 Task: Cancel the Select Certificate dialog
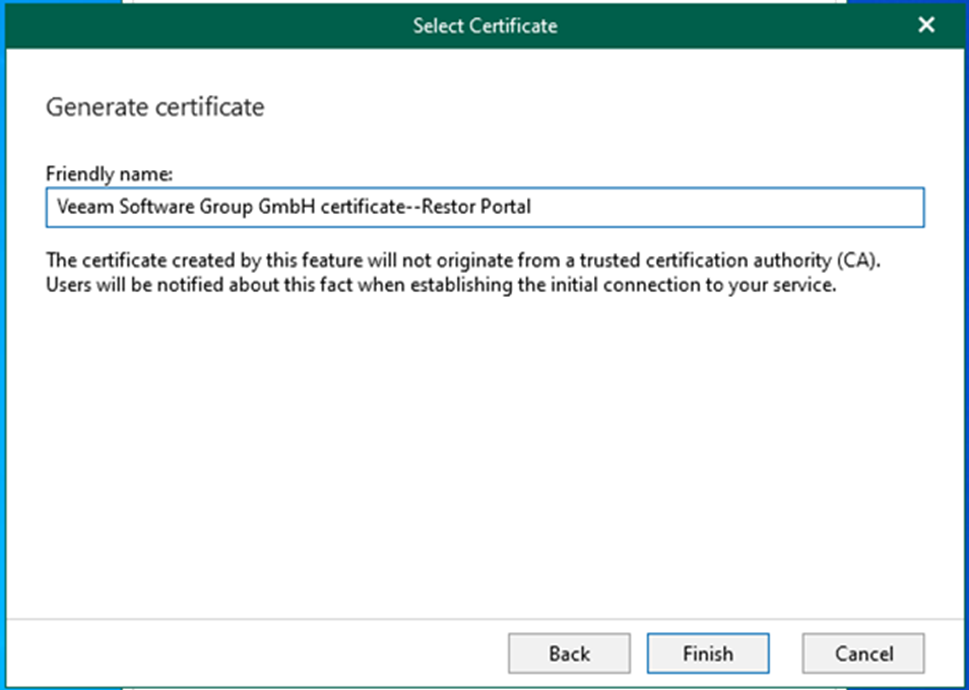click(863, 653)
